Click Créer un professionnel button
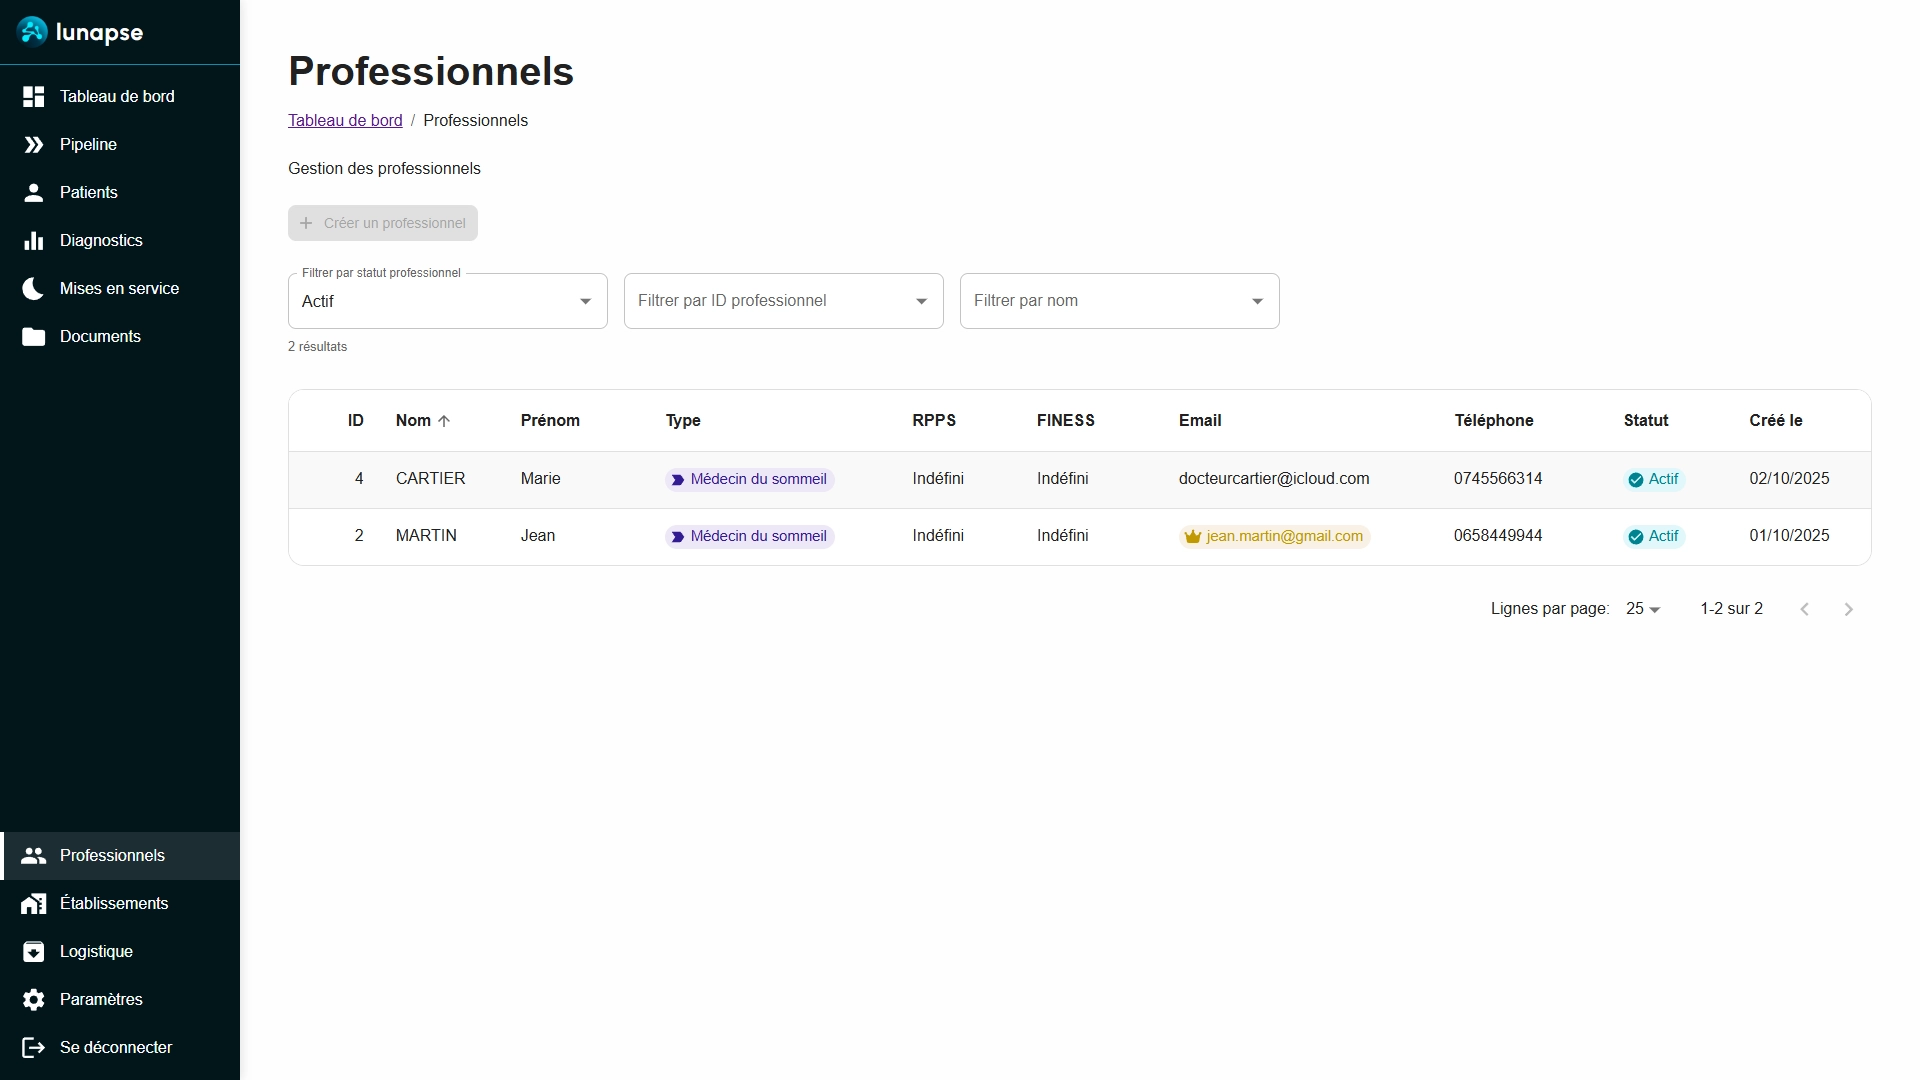This screenshot has width=1920, height=1080. (382, 222)
